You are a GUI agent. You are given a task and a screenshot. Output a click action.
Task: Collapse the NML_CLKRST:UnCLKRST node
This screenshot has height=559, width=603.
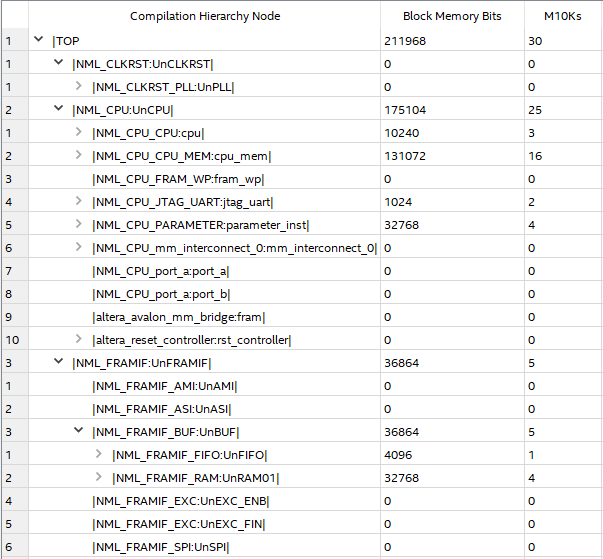click(58, 62)
